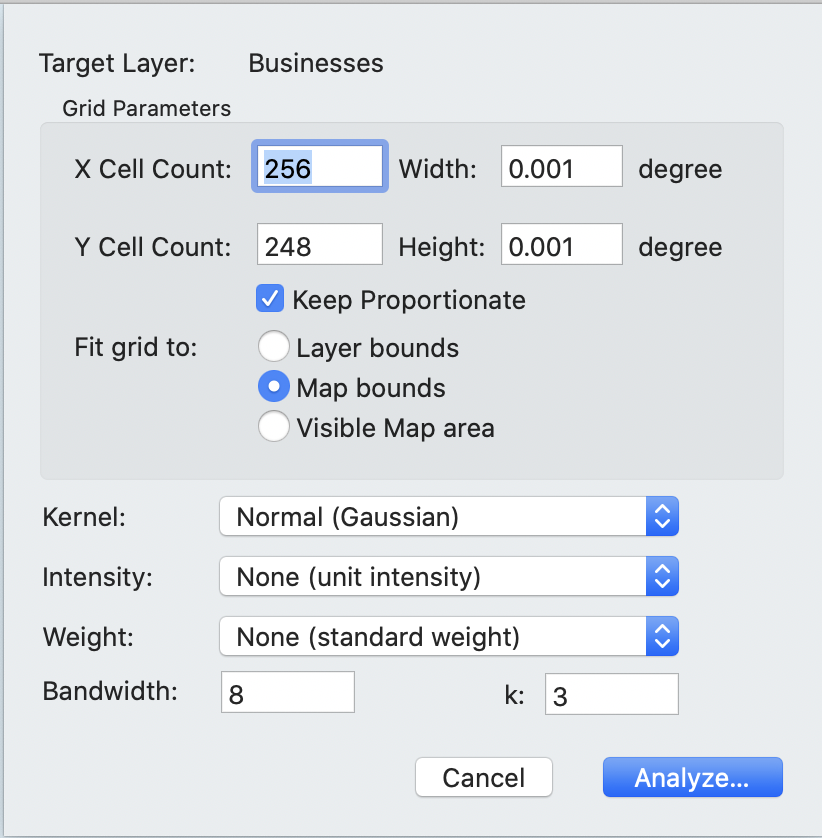Click the Map bounds radio button
This screenshot has height=838, width=822.
(x=273, y=387)
